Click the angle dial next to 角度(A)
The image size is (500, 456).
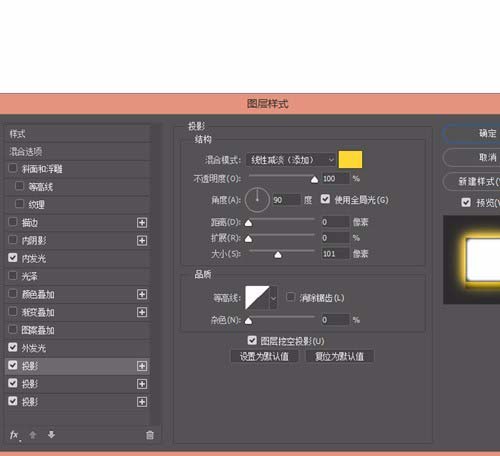257,200
